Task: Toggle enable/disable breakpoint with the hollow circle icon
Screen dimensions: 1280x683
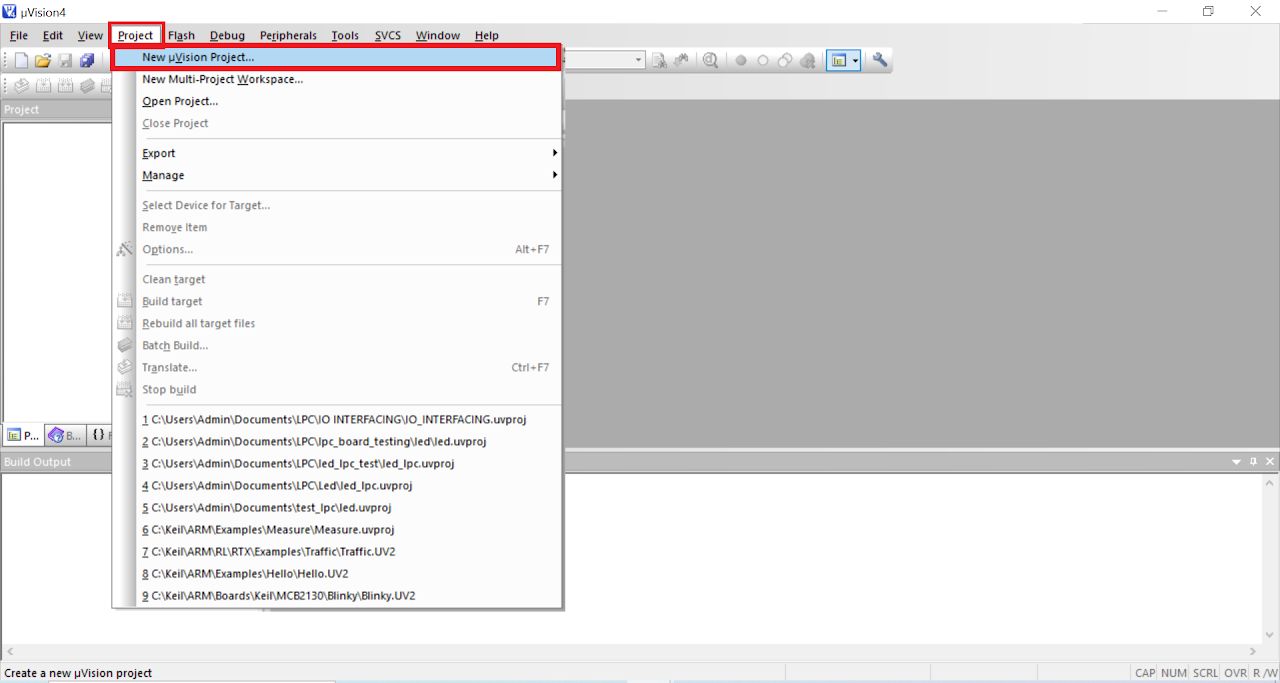Action: pos(762,60)
